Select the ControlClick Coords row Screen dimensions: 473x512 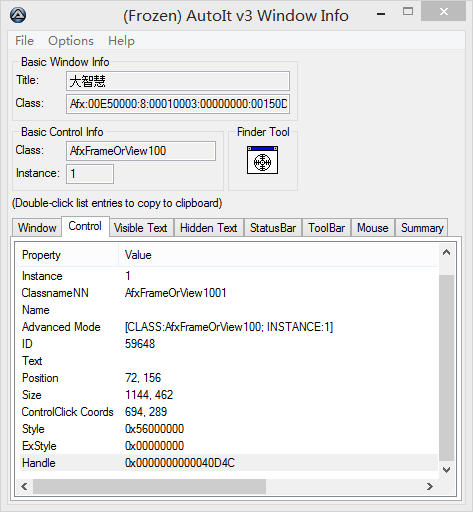(228, 412)
